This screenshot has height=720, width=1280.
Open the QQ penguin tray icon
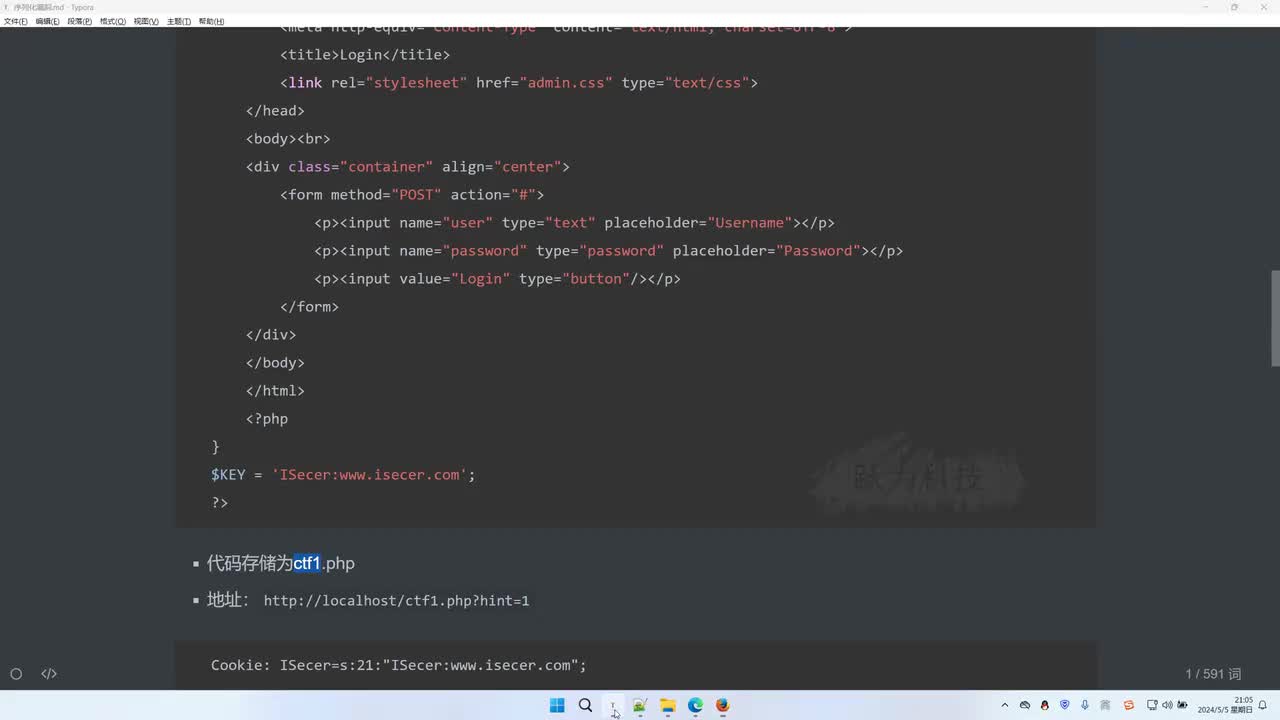pyautogui.click(x=1045, y=705)
